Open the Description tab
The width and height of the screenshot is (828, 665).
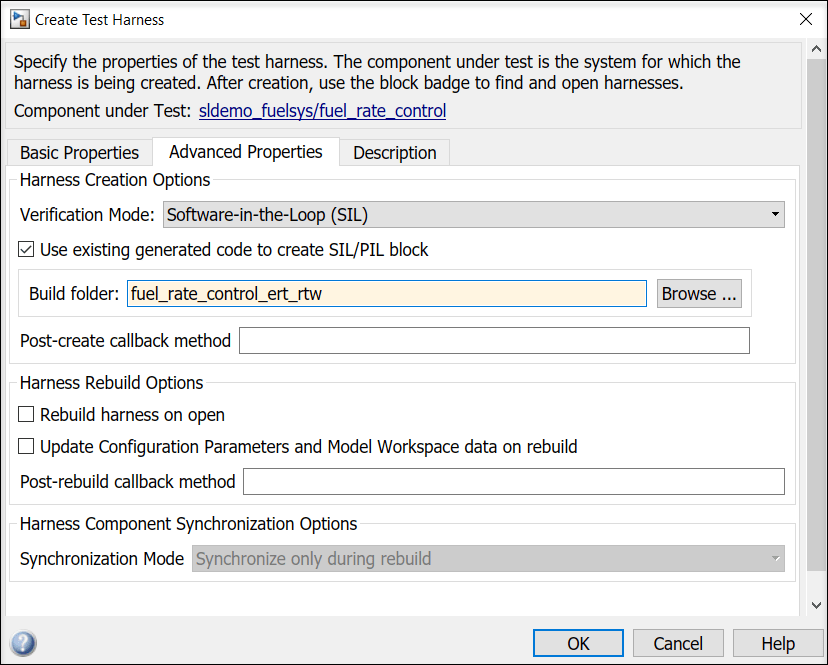[x=395, y=153]
